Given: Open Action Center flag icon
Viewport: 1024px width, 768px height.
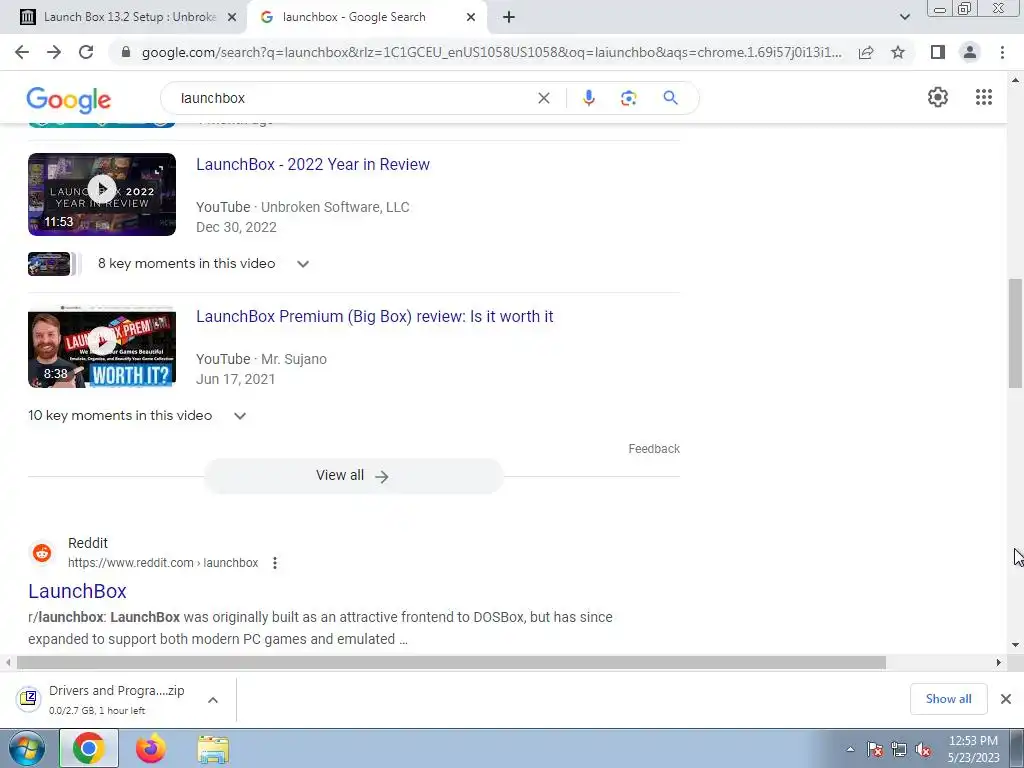Looking at the screenshot, I should coord(875,750).
